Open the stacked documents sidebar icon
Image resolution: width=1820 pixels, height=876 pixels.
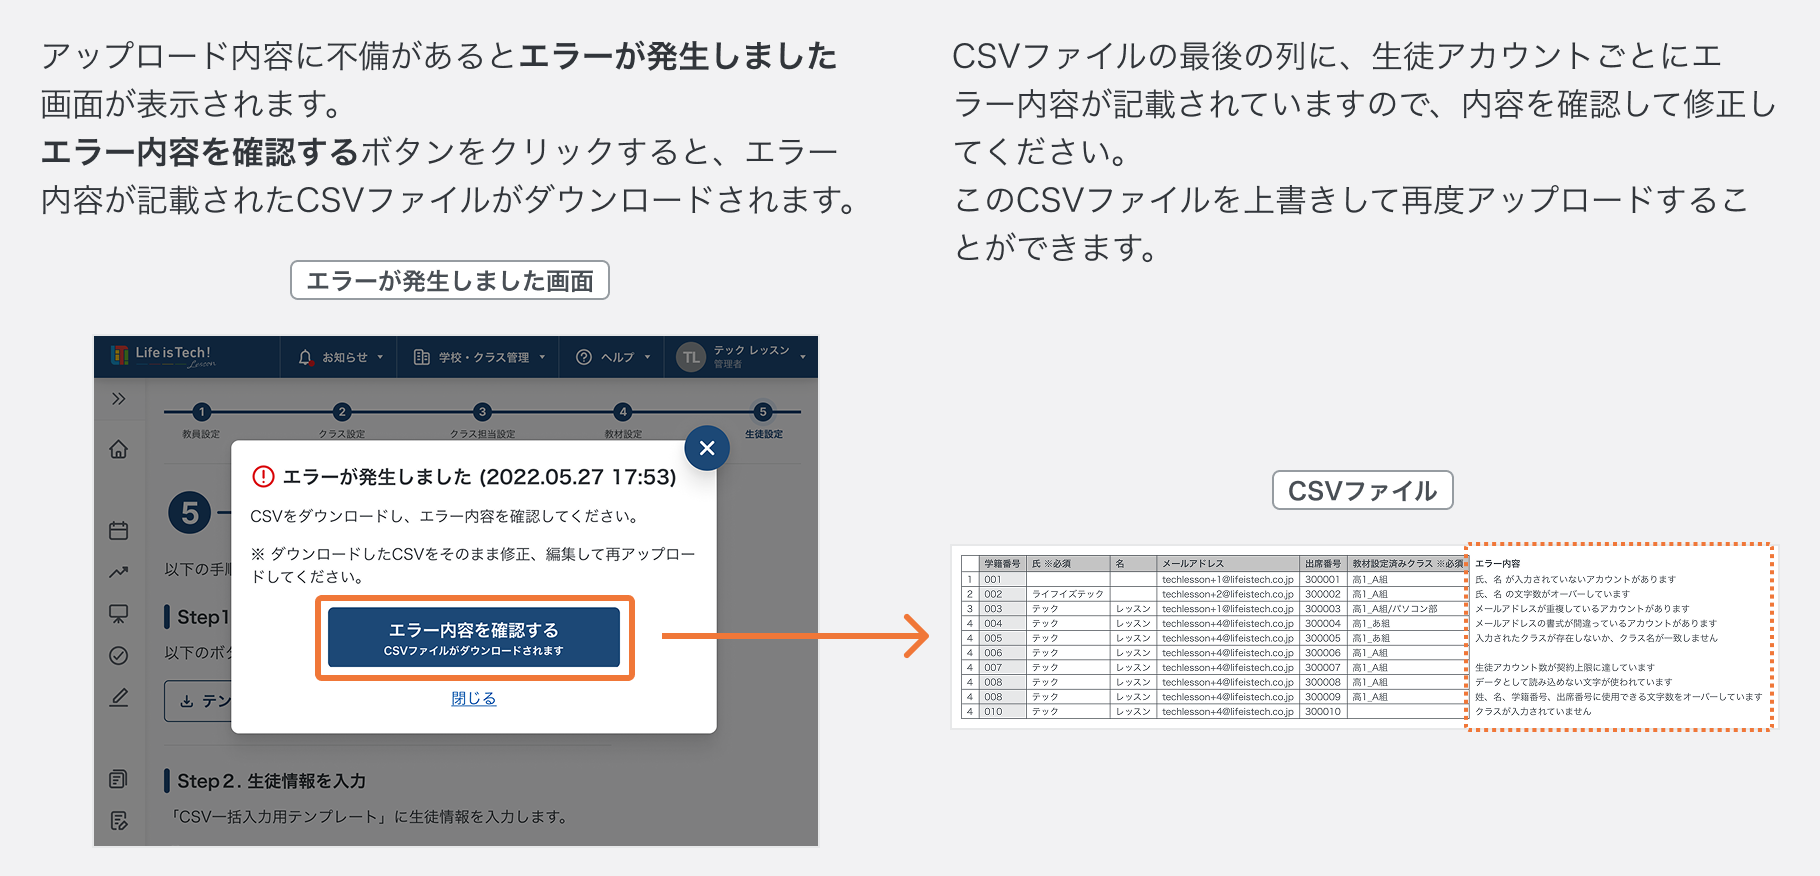click(x=119, y=779)
